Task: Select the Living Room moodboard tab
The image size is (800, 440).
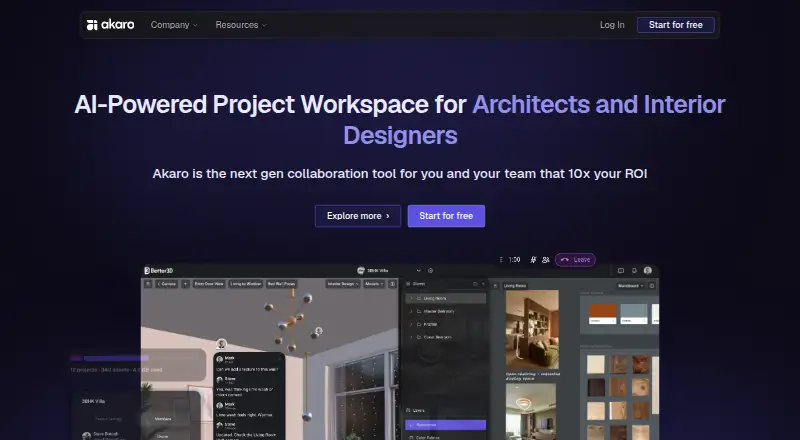Action: pyautogui.click(x=515, y=286)
